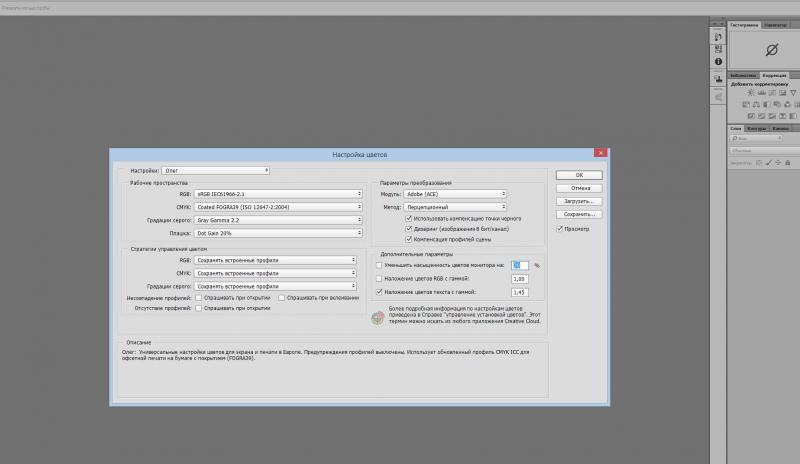Toggle 'Компенсация профилей сцены' checkbox

[x=409, y=239]
